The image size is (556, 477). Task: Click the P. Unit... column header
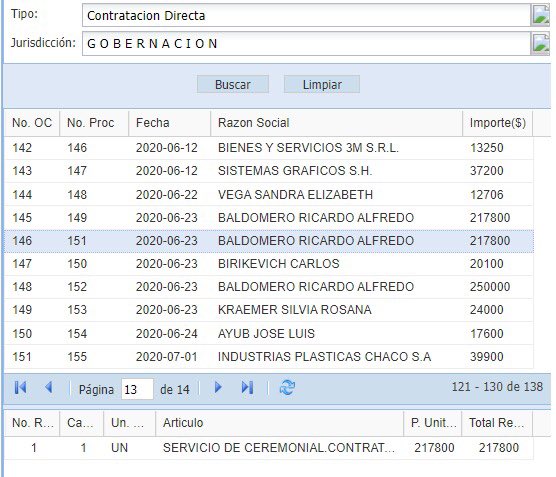433,423
